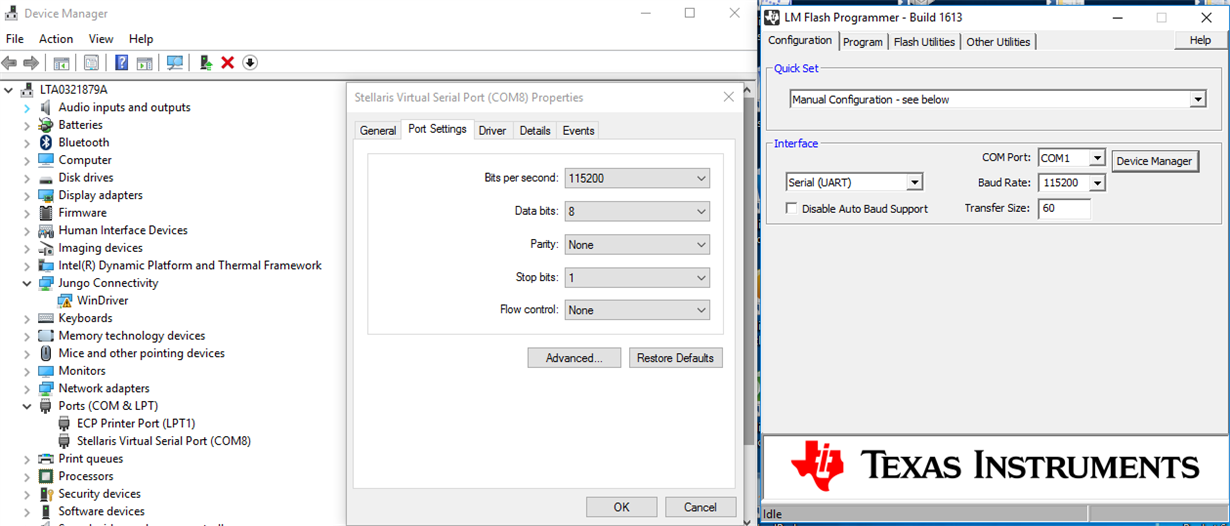The width and height of the screenshot is (1230, 526).
Task: Open the Action menu in Device Manager
Action: pyautogui.click(x=56, y=39)
